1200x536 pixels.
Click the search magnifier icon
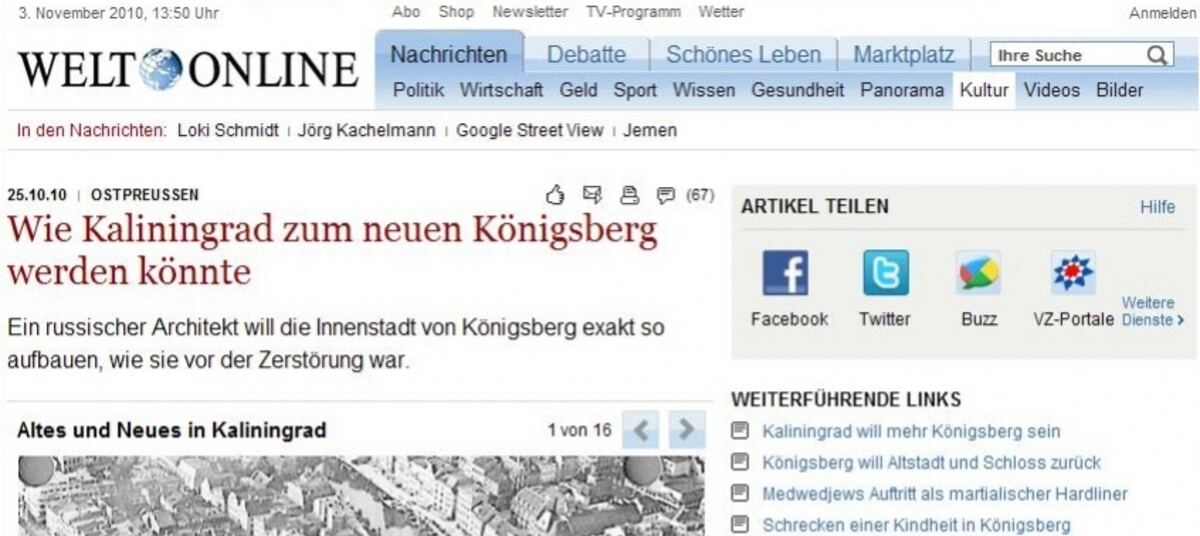point(1158,55)
